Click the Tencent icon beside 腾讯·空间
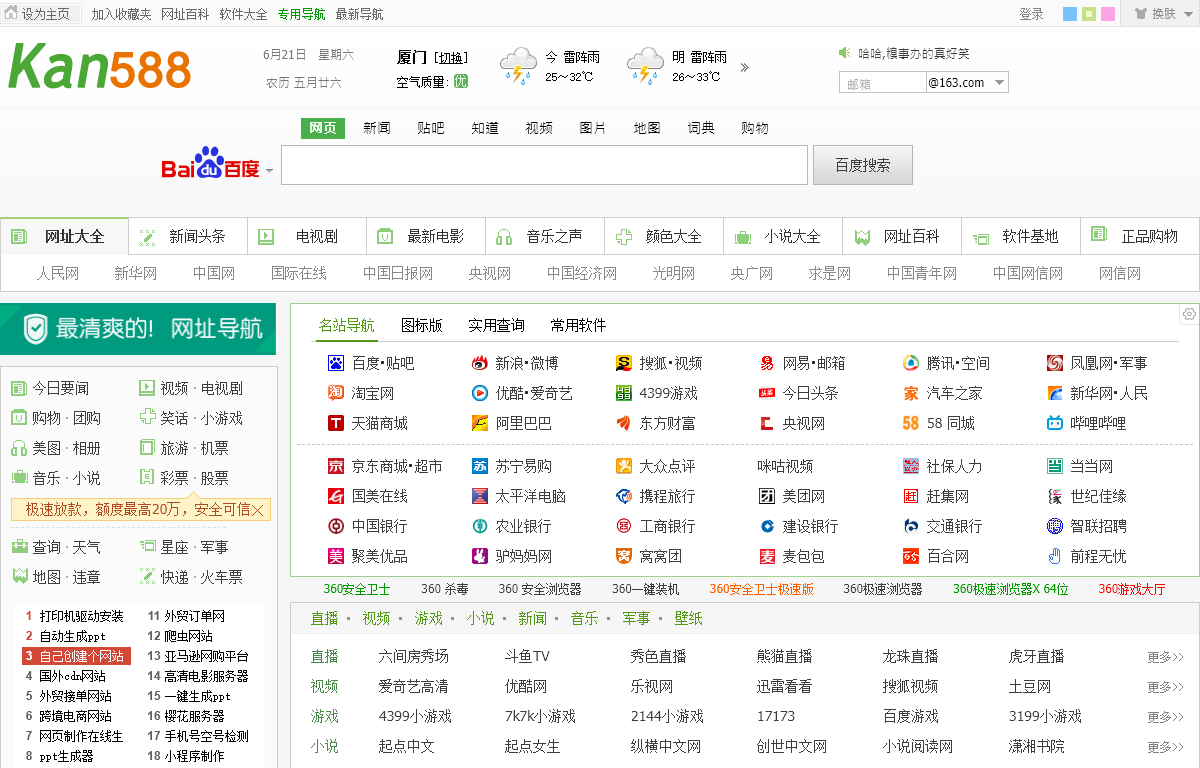Viewport: 1200px width, 768px height. click(911, 363)
